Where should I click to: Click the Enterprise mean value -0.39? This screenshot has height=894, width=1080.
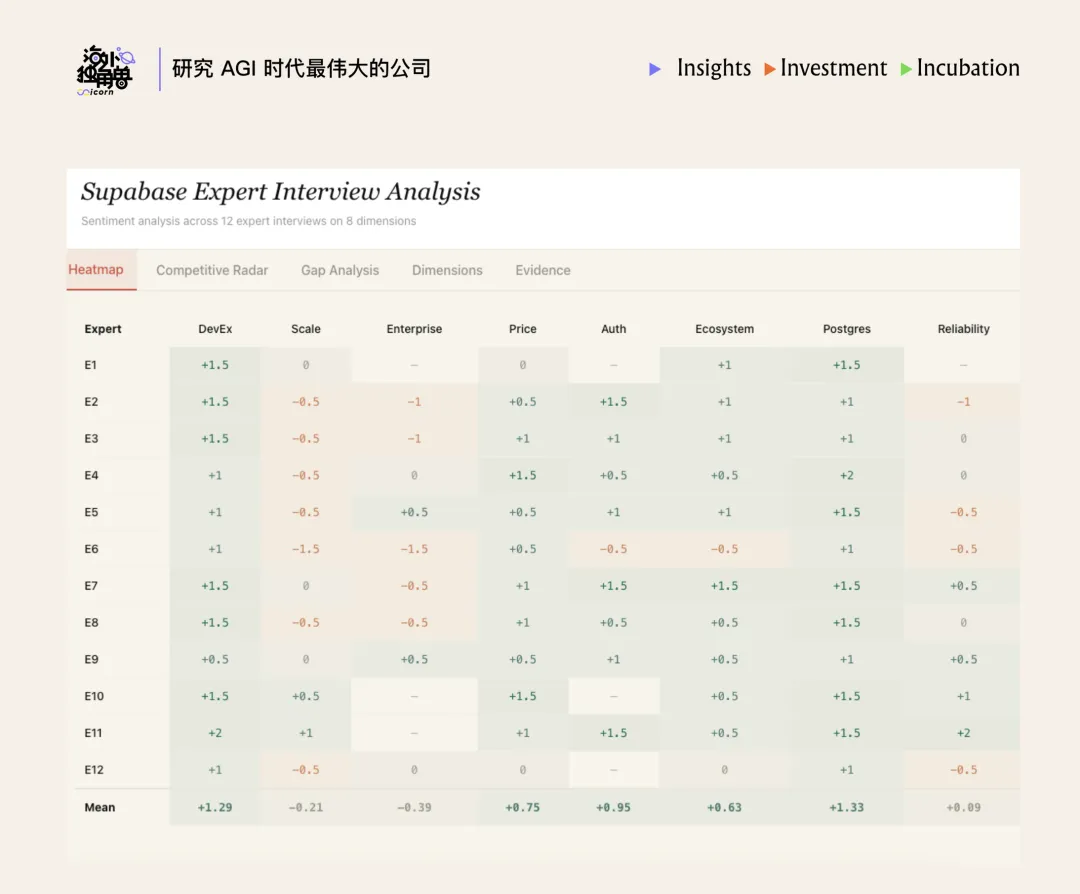(414, 807)
